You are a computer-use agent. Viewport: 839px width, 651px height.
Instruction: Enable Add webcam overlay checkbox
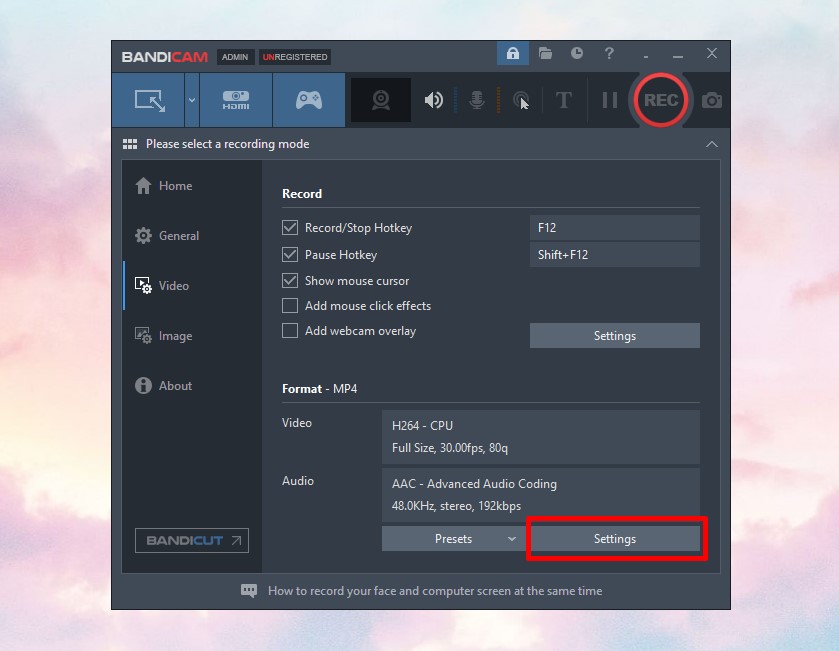(290, 331)
